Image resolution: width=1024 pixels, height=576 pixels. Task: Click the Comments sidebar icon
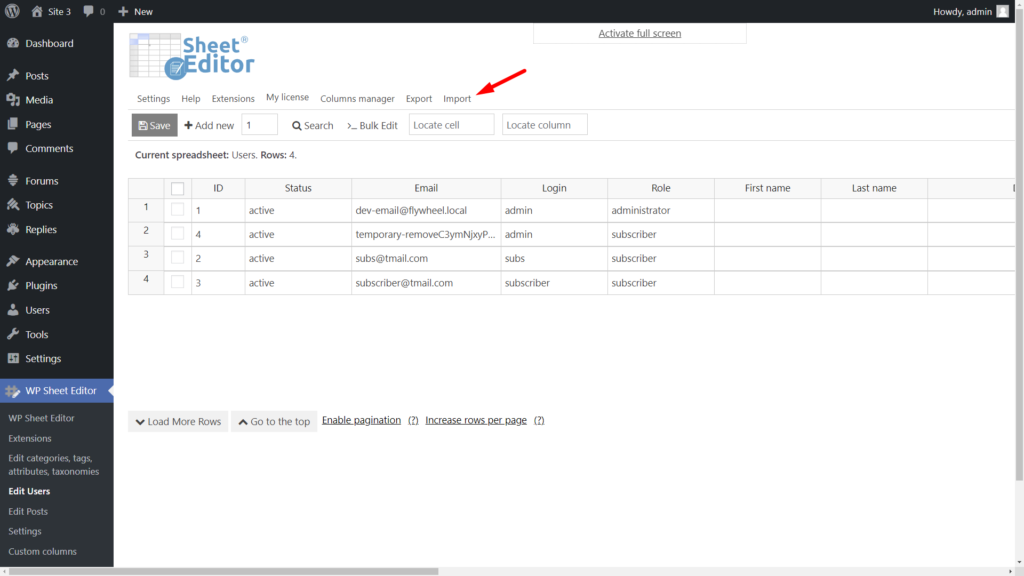[13, 148]
